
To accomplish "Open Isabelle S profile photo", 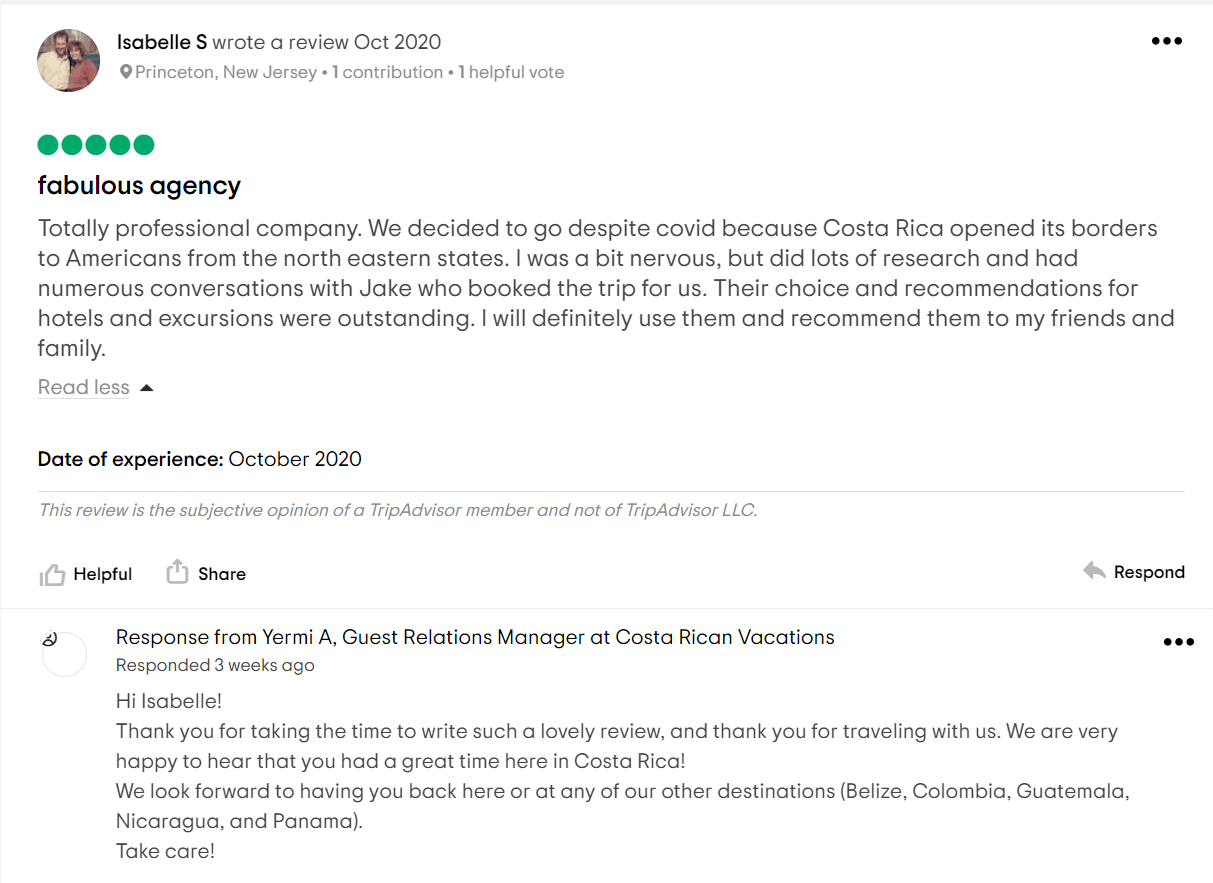I will 69,60.
